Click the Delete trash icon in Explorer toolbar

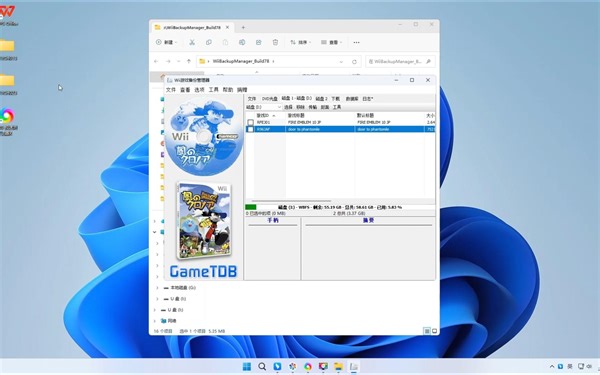point(275,42)
